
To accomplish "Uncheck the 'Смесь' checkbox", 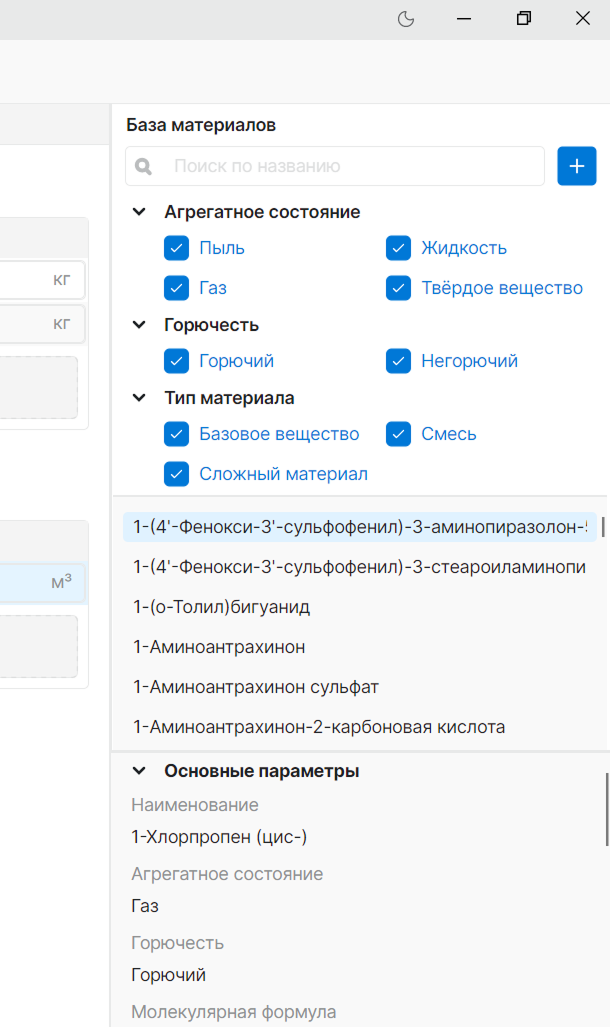I will (x=398, y=434).
